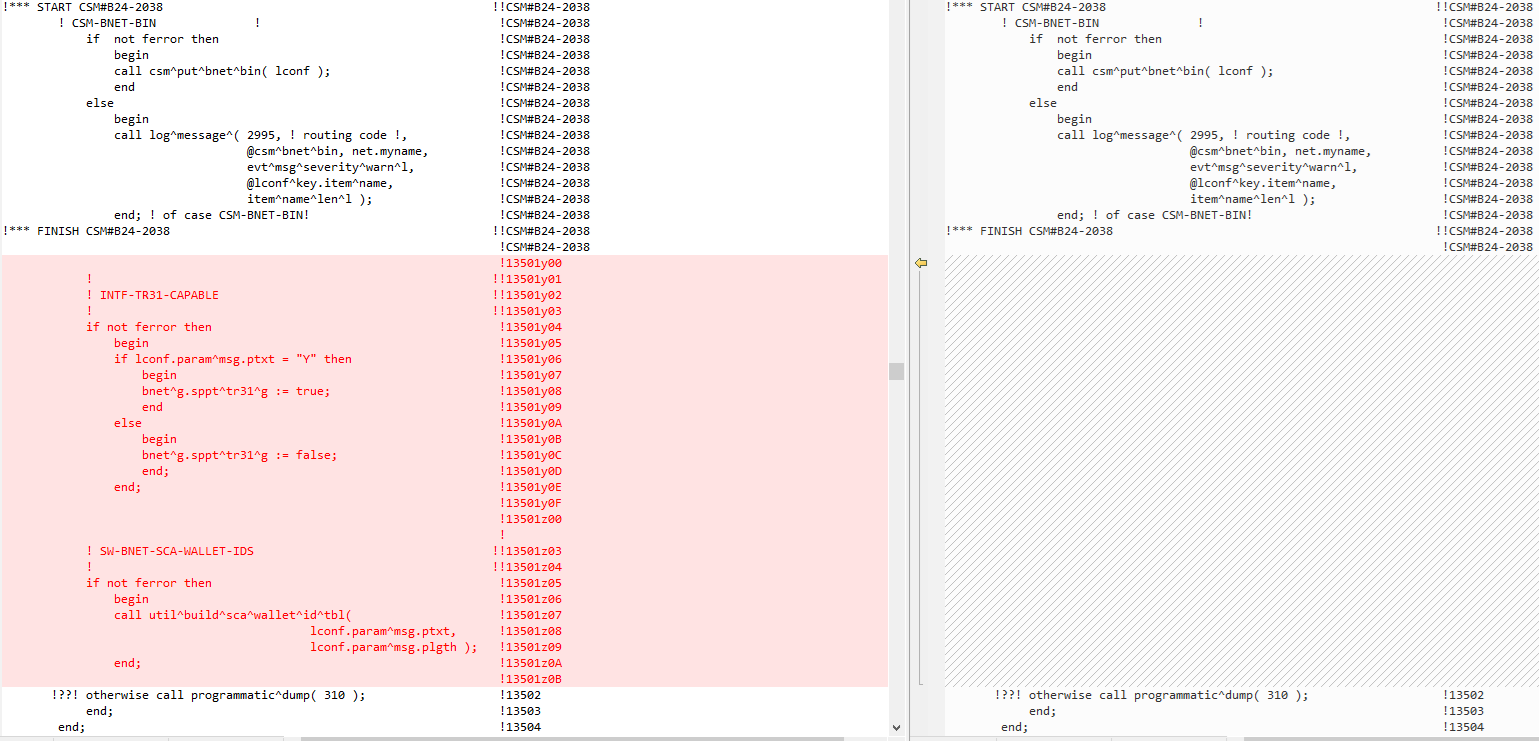This screenshot has width=1539, height=741.
Task: Select line tag '!13502' in the left pane
Action: coord(520,695)
